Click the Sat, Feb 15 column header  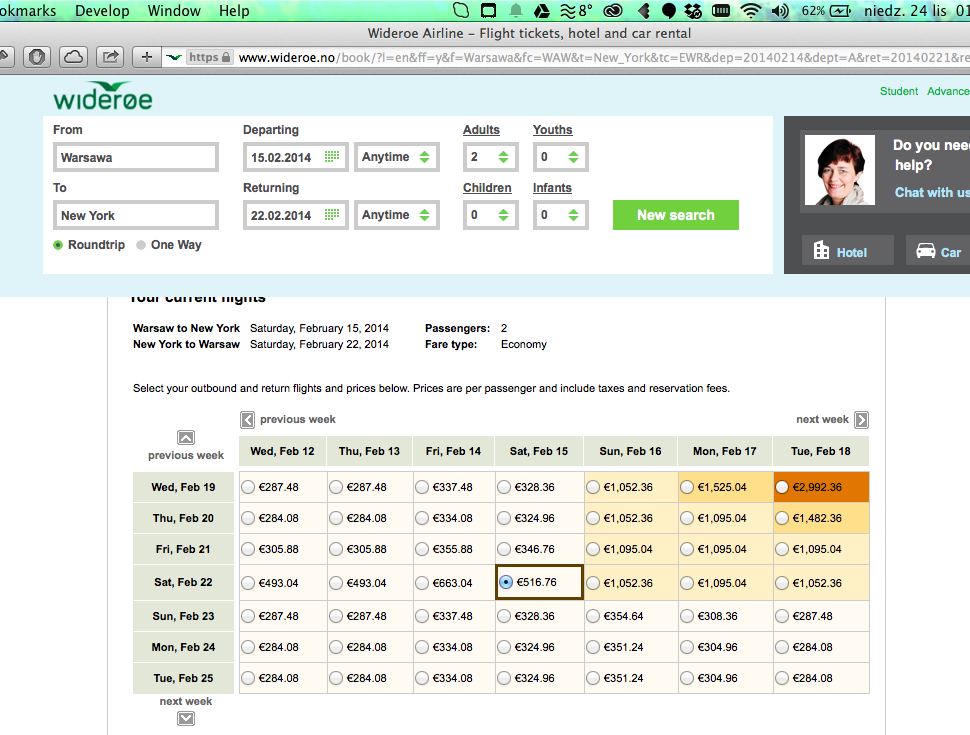click(x=539, y=451)
